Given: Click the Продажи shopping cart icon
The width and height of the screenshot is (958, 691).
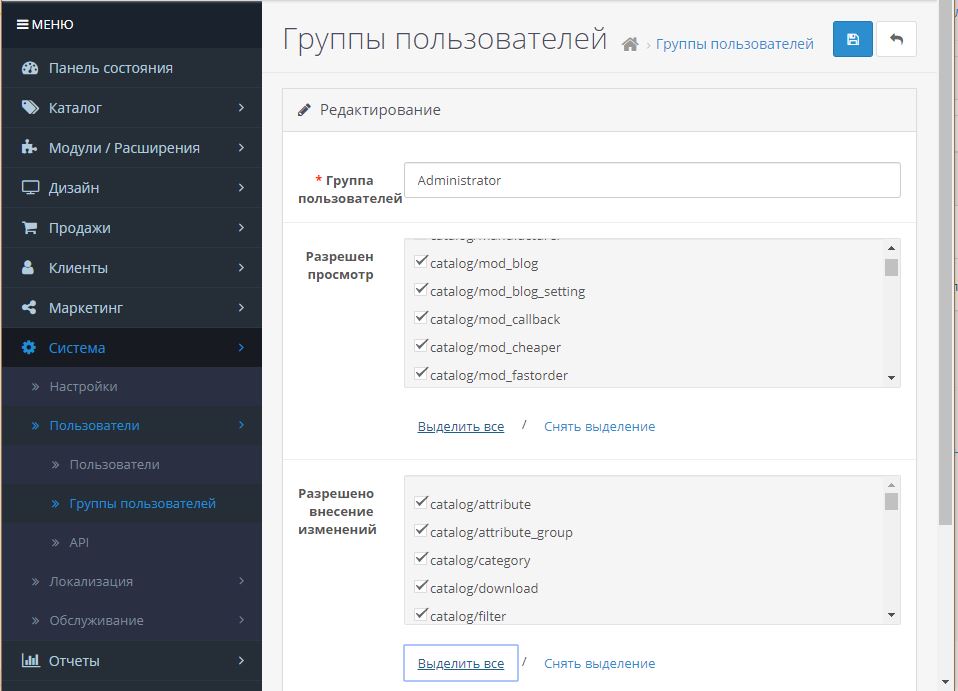Looking at the screenshot, I should (x=29, y=228).
